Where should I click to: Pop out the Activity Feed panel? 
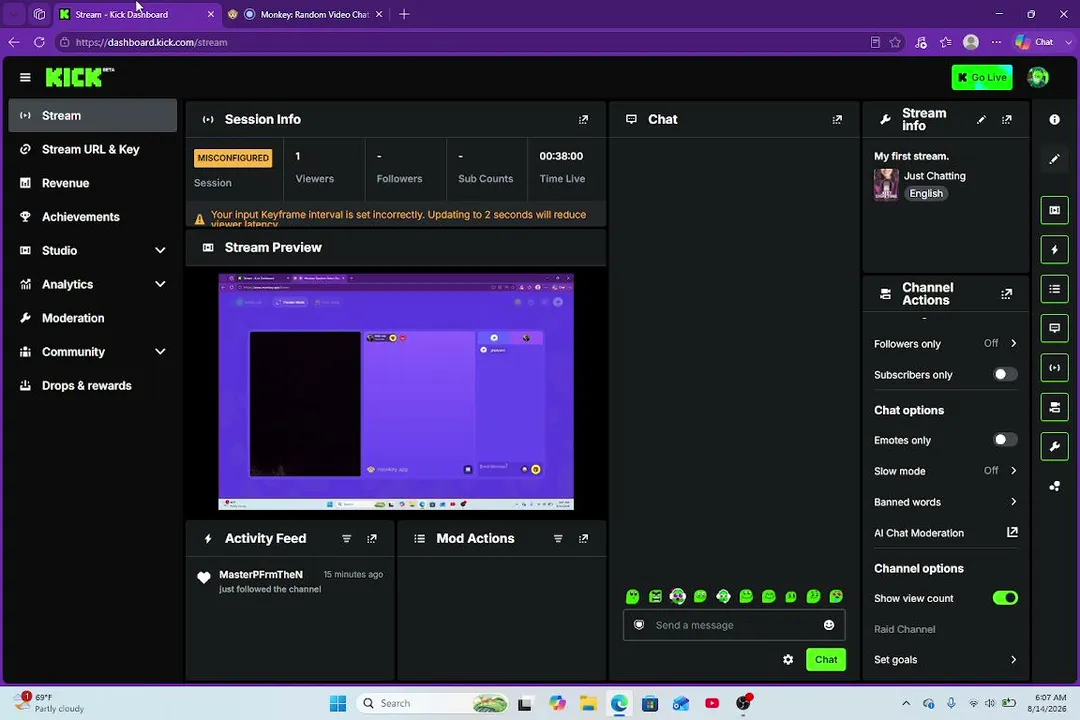point(372,538)
